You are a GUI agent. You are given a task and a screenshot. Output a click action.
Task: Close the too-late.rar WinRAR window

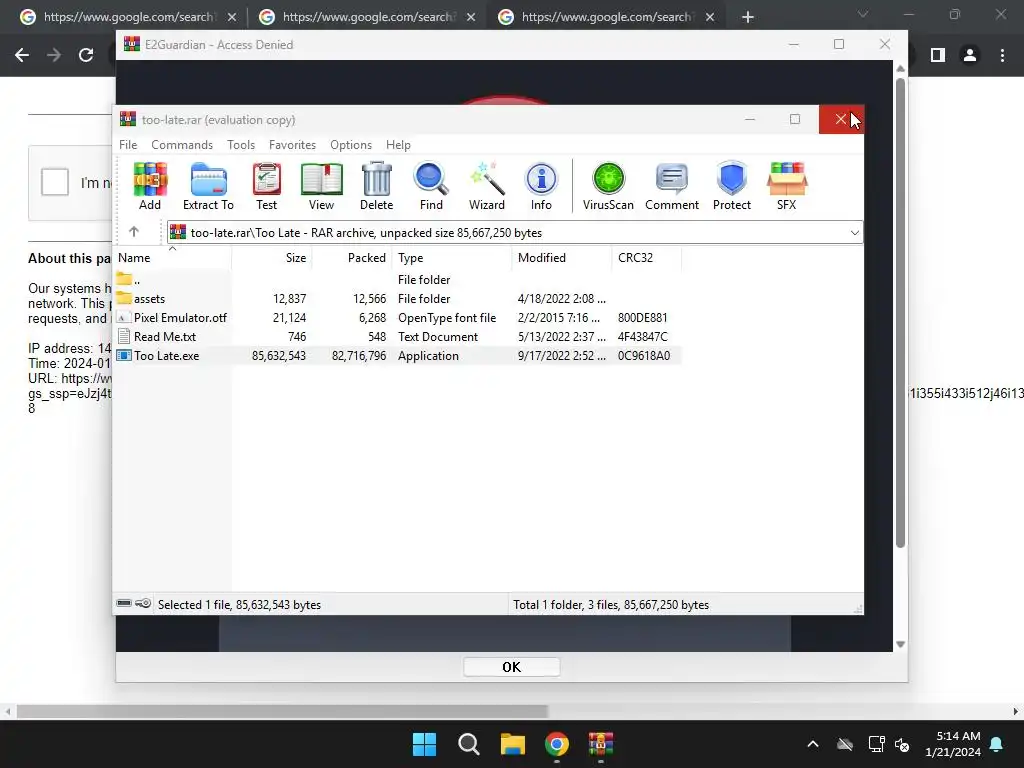(841, 120)
